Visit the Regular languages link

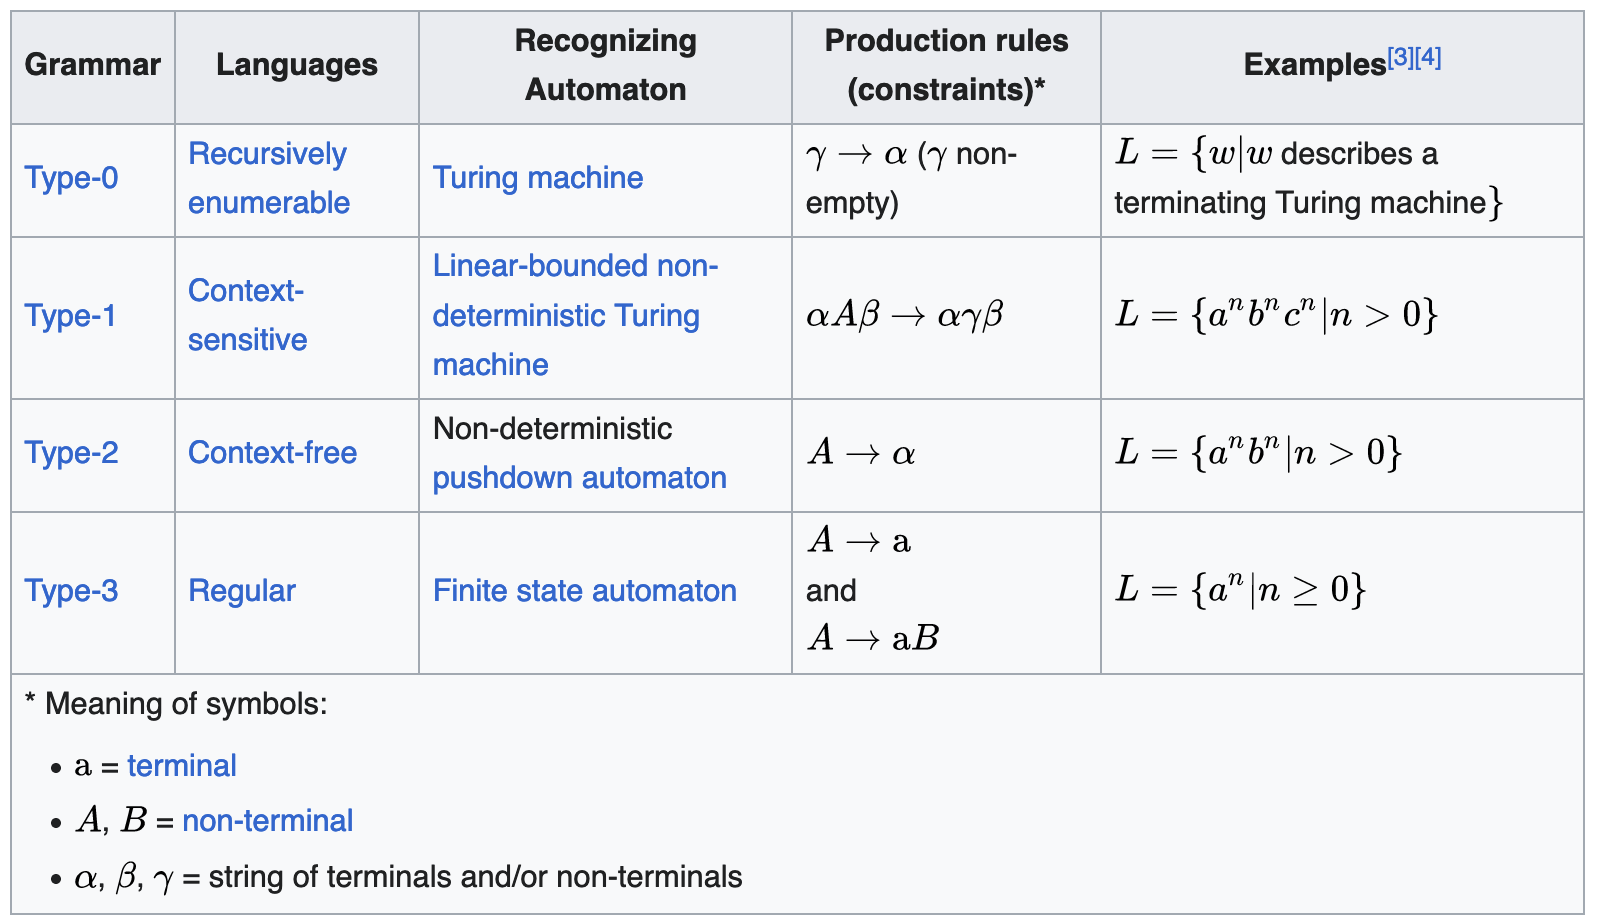tap(242, 591)
